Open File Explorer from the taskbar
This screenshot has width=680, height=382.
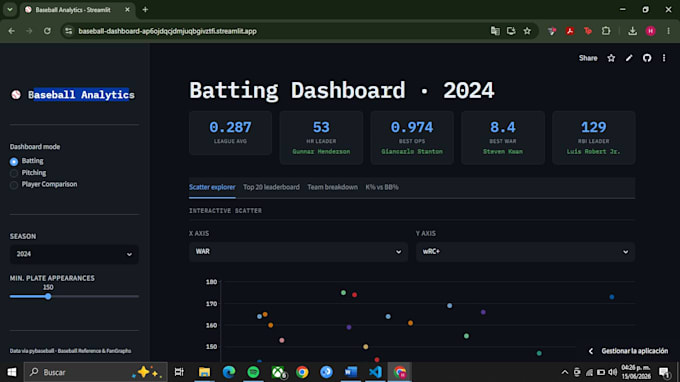click(x=204, y=372)
